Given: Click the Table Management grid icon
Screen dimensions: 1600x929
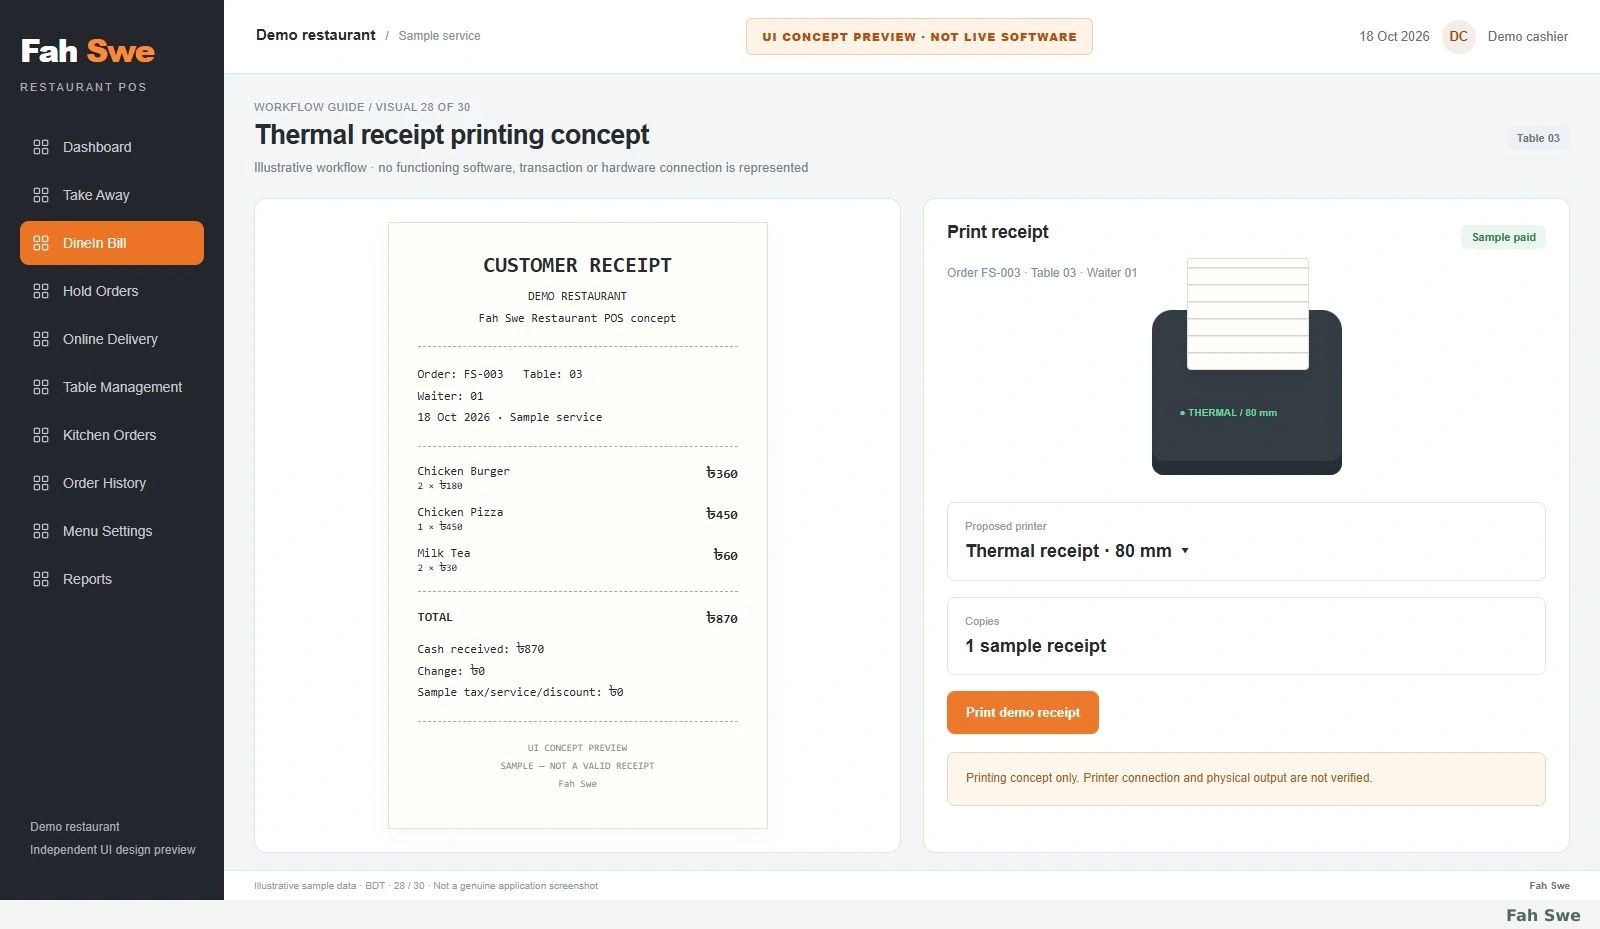Looking at the screenshot, I should (41, 387).
